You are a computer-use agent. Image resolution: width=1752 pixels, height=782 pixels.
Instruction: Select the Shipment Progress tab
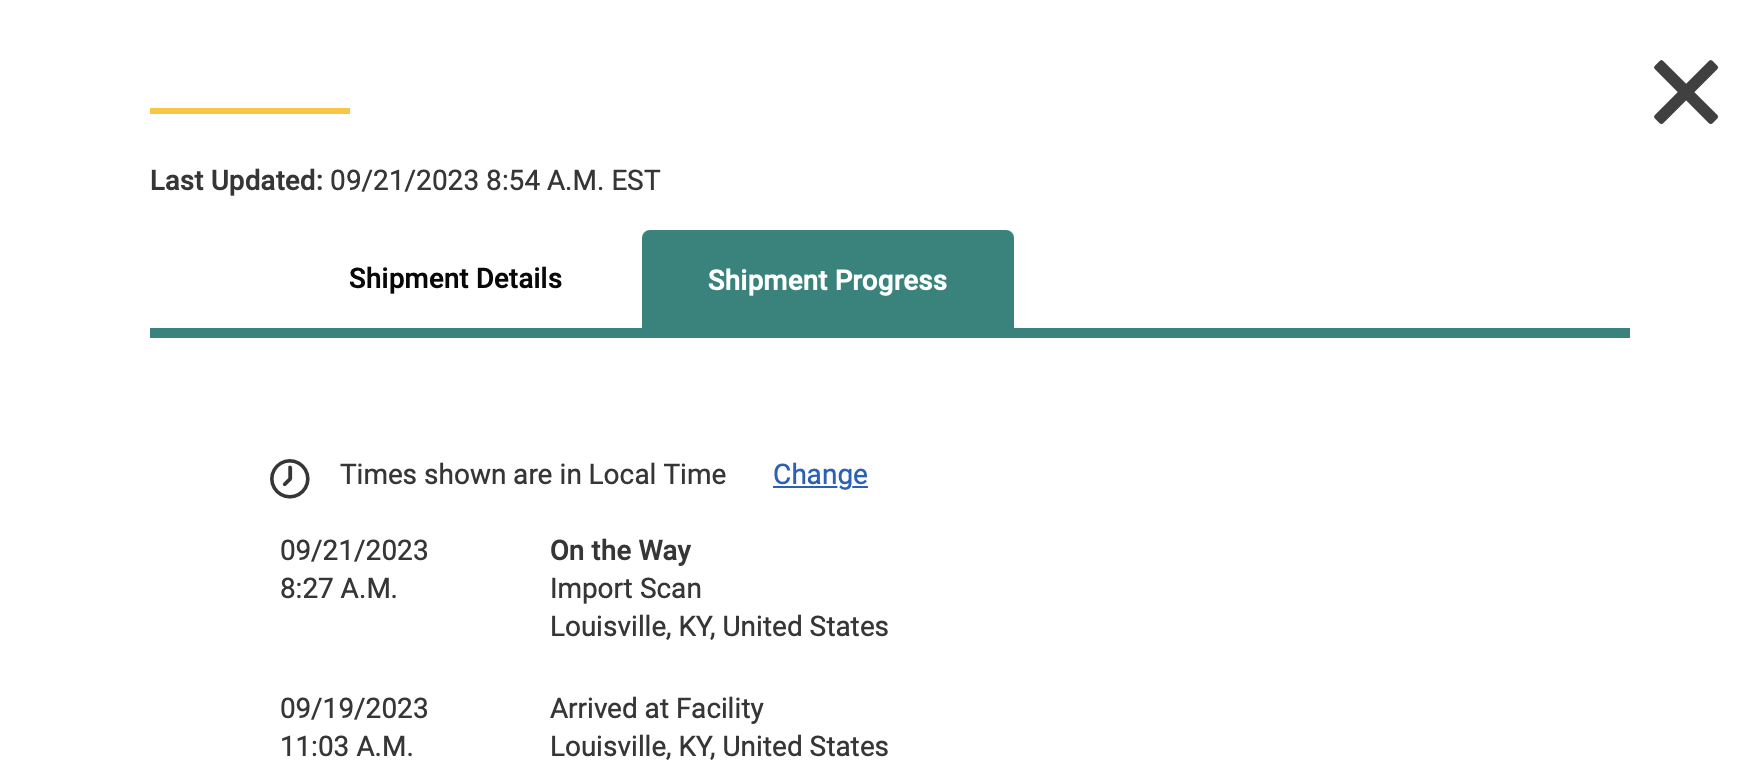click(827, 280)
